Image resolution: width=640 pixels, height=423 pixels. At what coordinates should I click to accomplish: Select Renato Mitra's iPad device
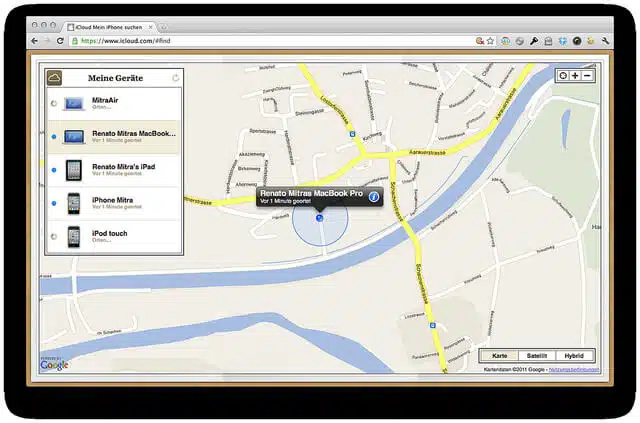[x=114, y=170]
